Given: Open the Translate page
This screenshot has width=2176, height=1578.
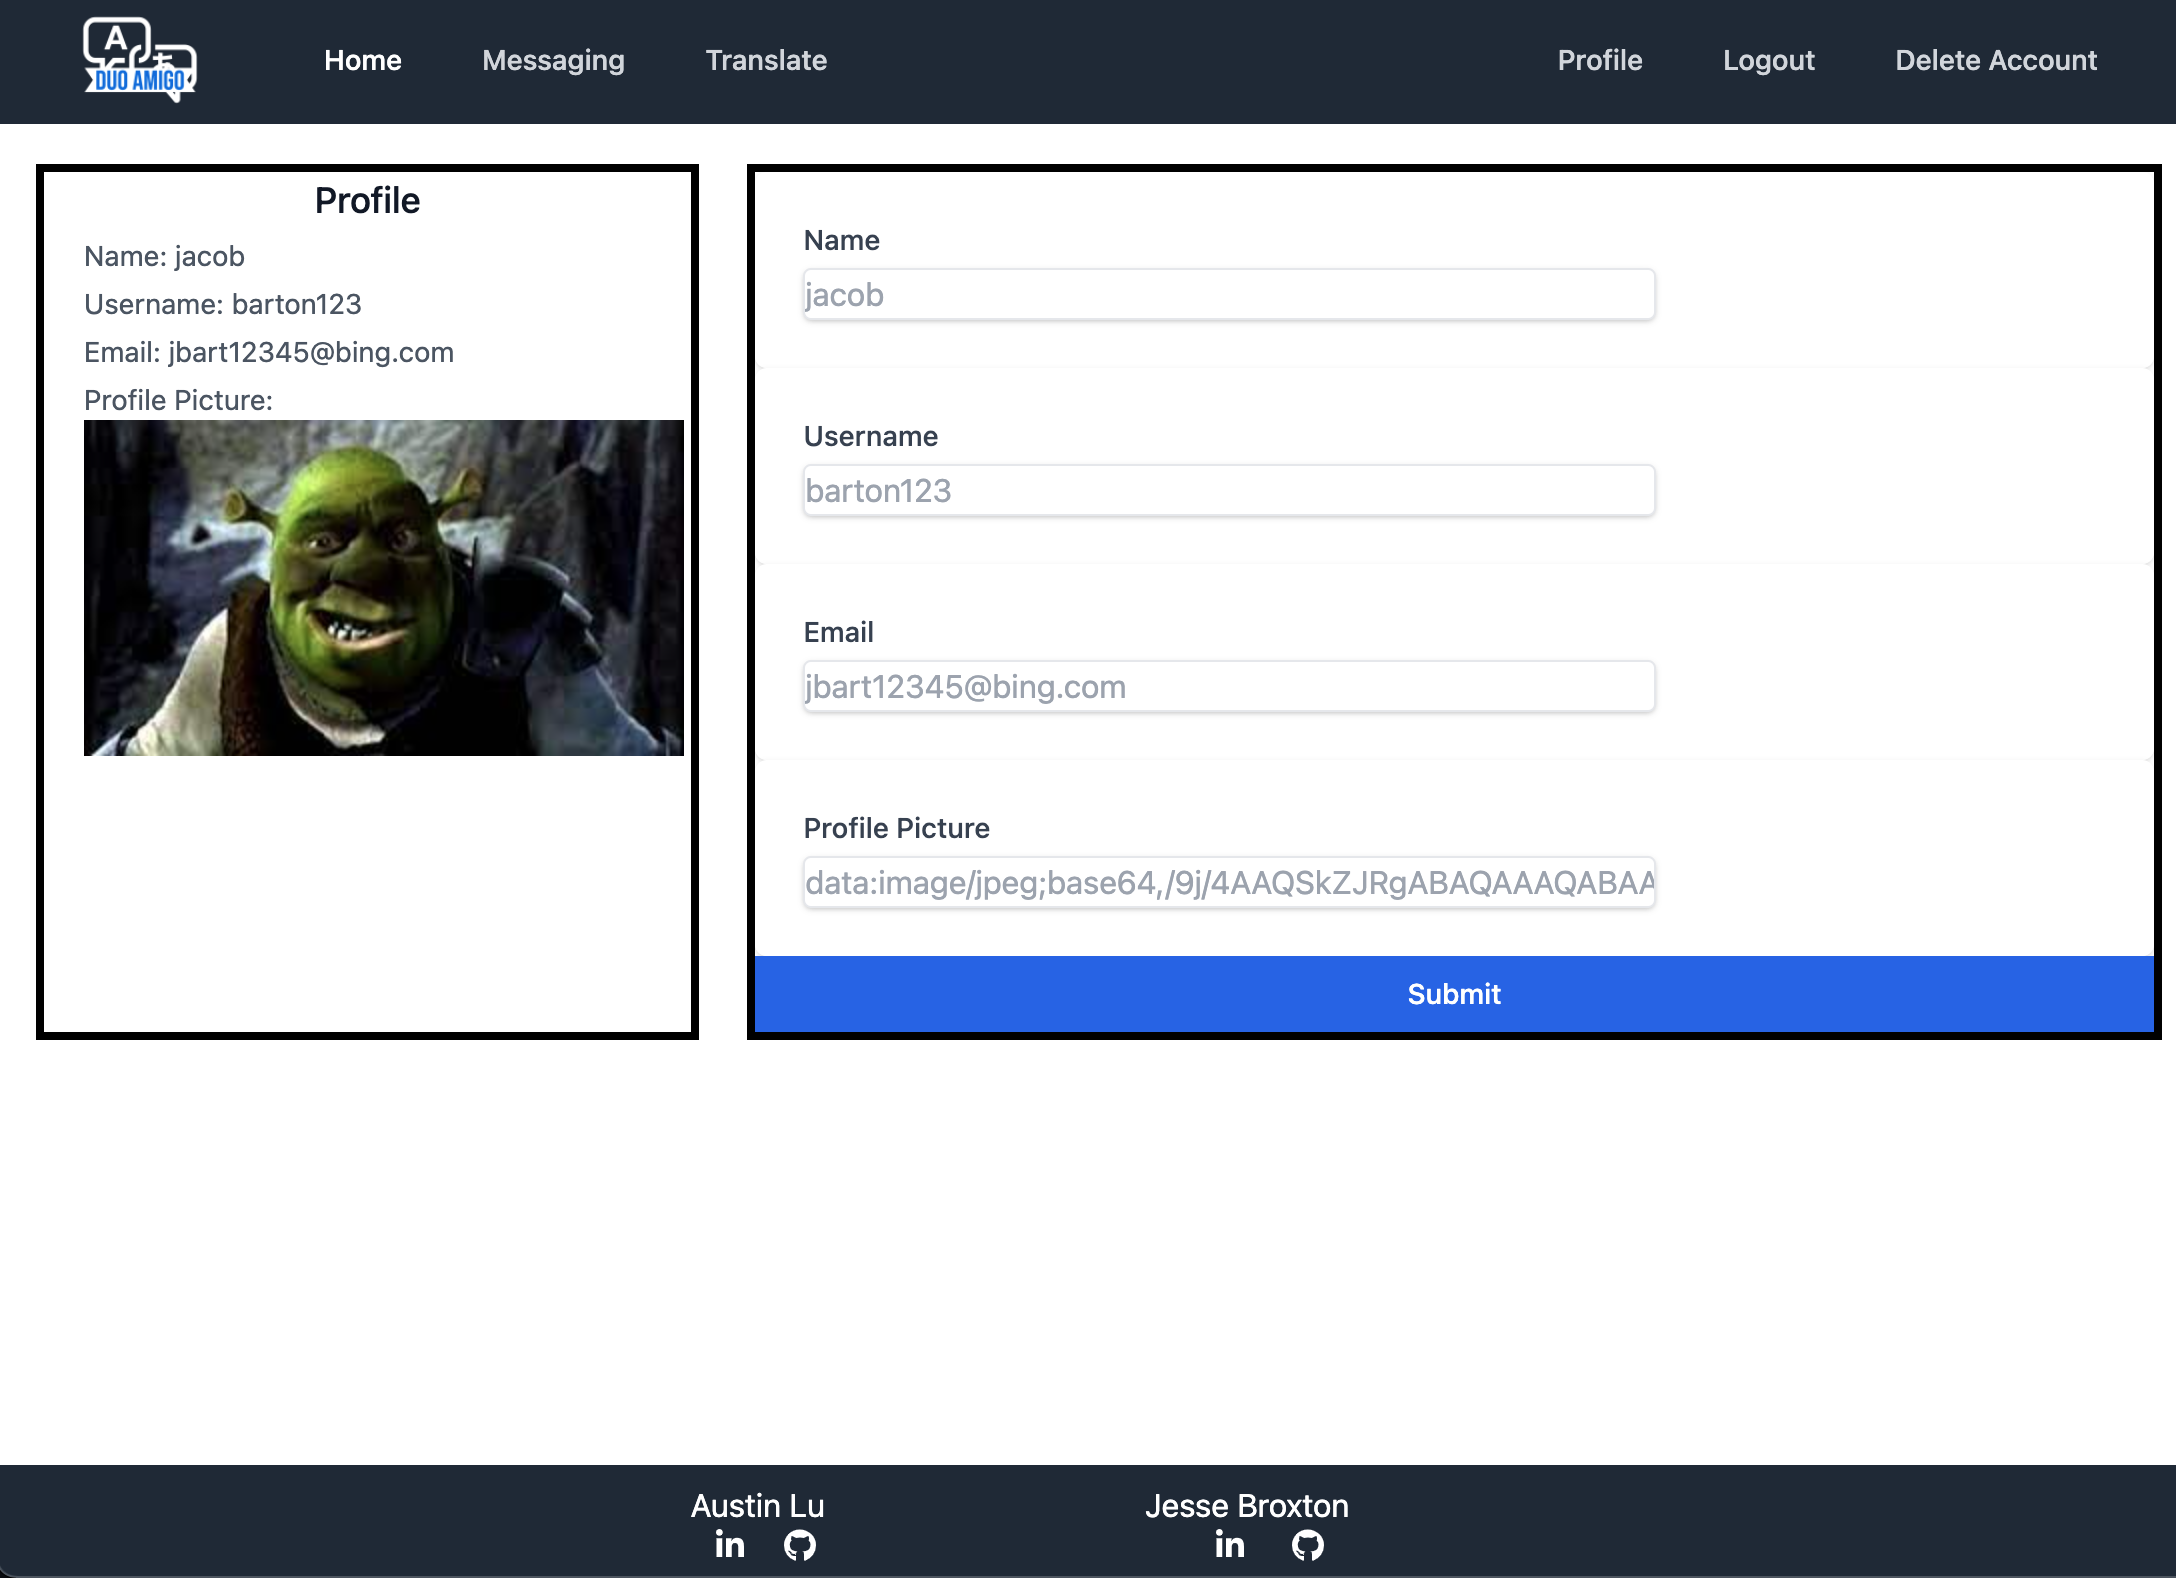Looking at the screenshot, I should pyautogui.click(x=766, y=60).
